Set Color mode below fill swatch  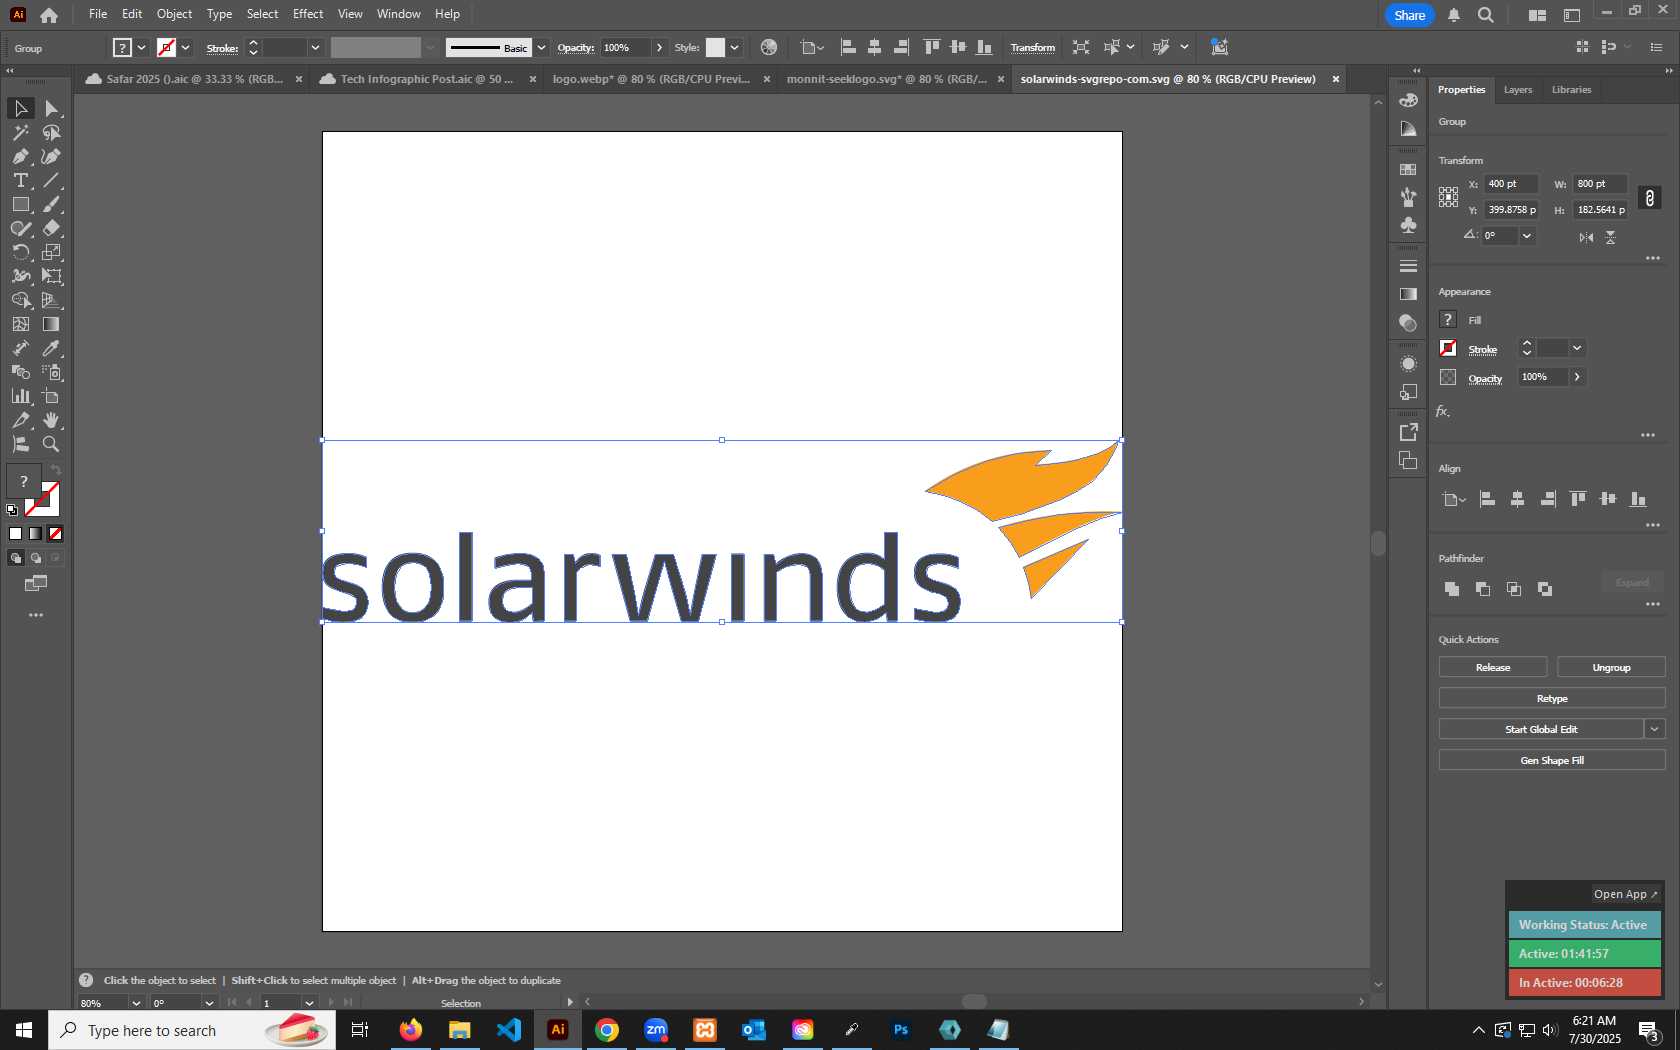pos(15,533)
